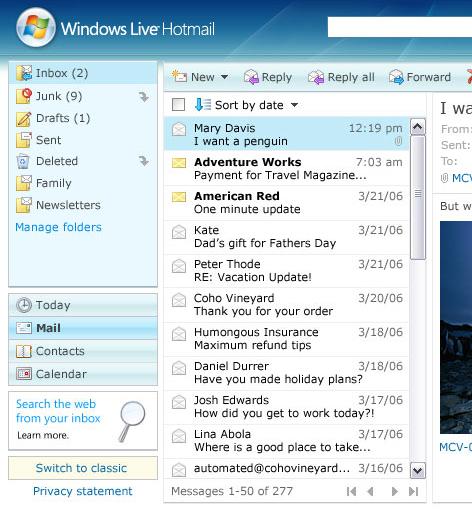Click American Red unread envelope icon
472x522 pixels.
pyautogui.click(x=179, y=197)
